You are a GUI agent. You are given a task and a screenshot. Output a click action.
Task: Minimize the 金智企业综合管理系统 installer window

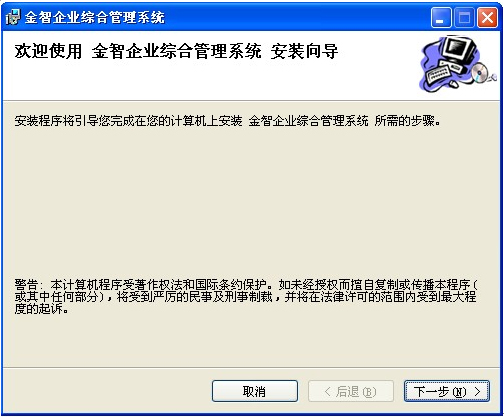point(441,17)
